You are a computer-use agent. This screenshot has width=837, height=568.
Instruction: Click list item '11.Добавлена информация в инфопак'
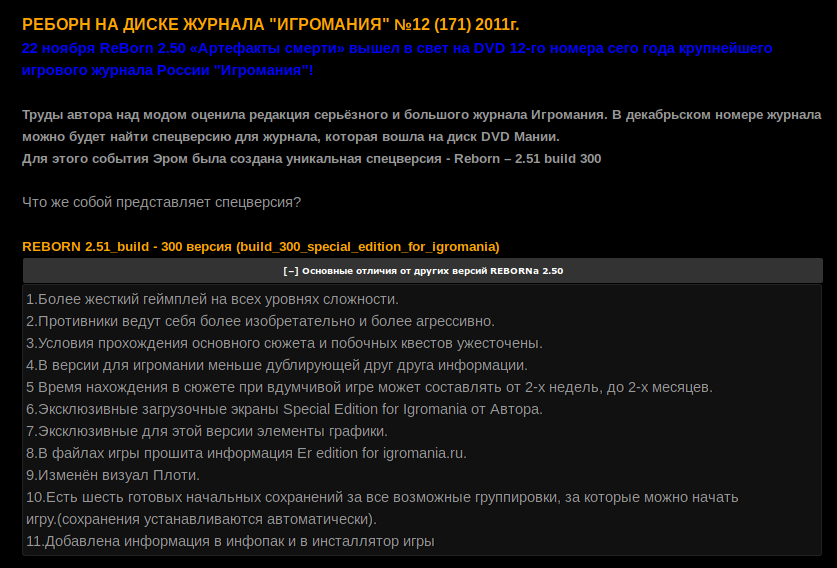coord(230,541)
